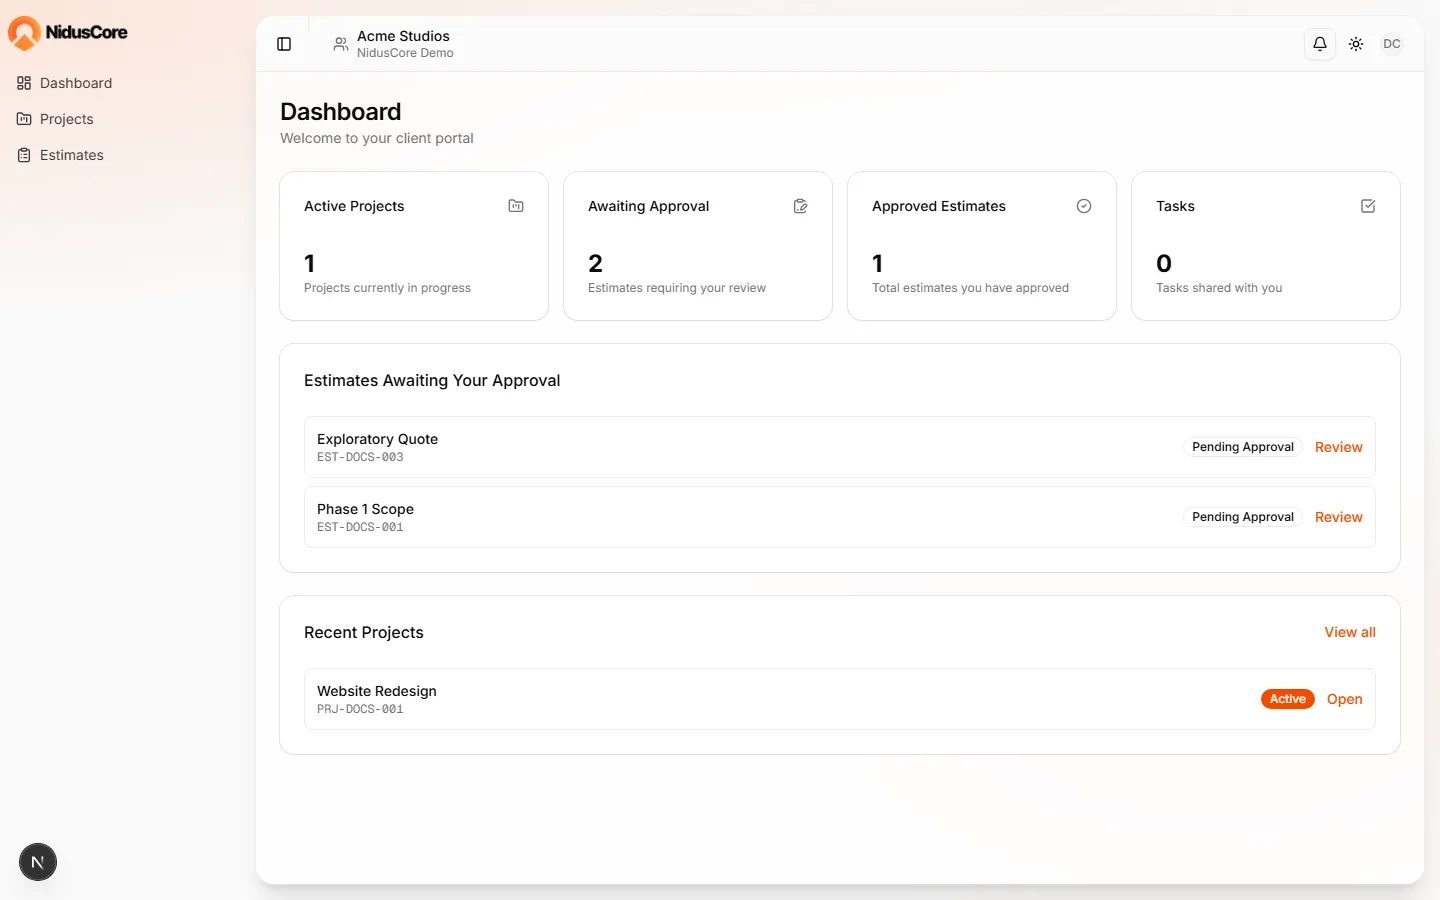Toggle the light/dark theme sun icon

point(1356,44)
